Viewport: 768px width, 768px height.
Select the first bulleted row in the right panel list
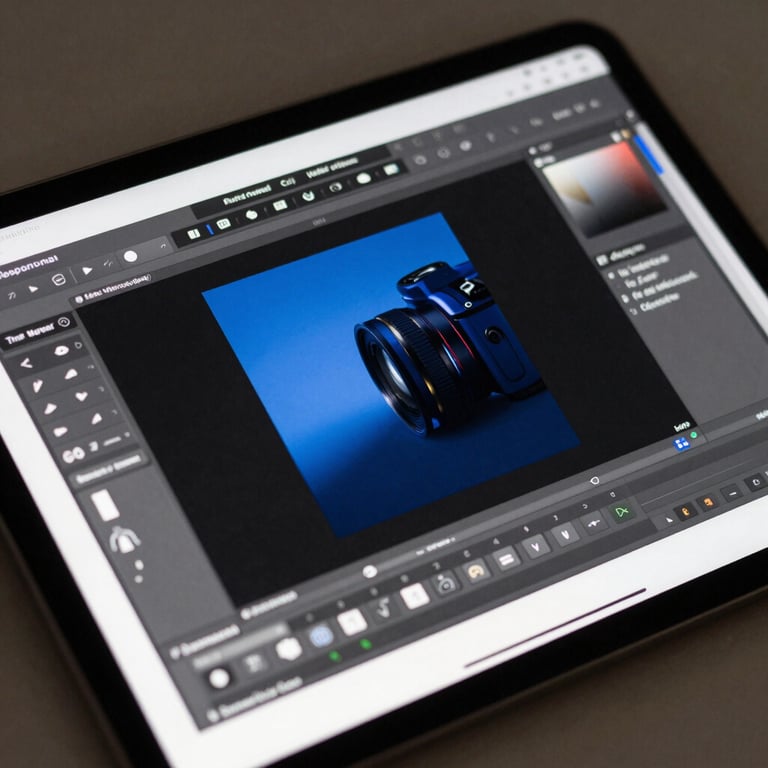638,267
